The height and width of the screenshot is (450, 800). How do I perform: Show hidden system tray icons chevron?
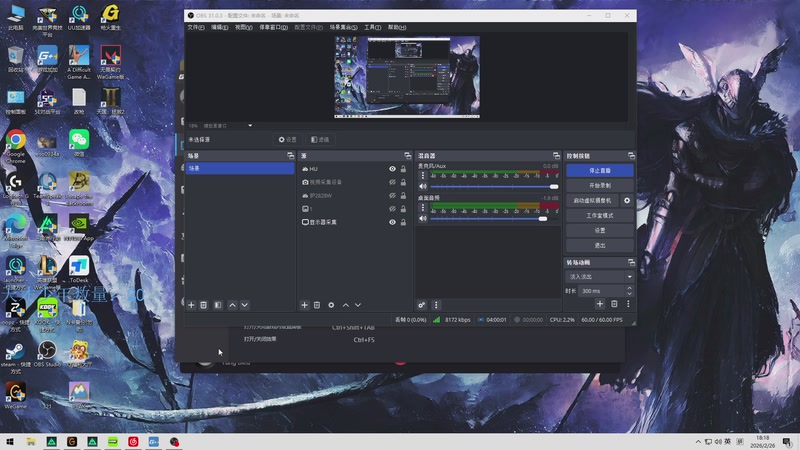698,442
